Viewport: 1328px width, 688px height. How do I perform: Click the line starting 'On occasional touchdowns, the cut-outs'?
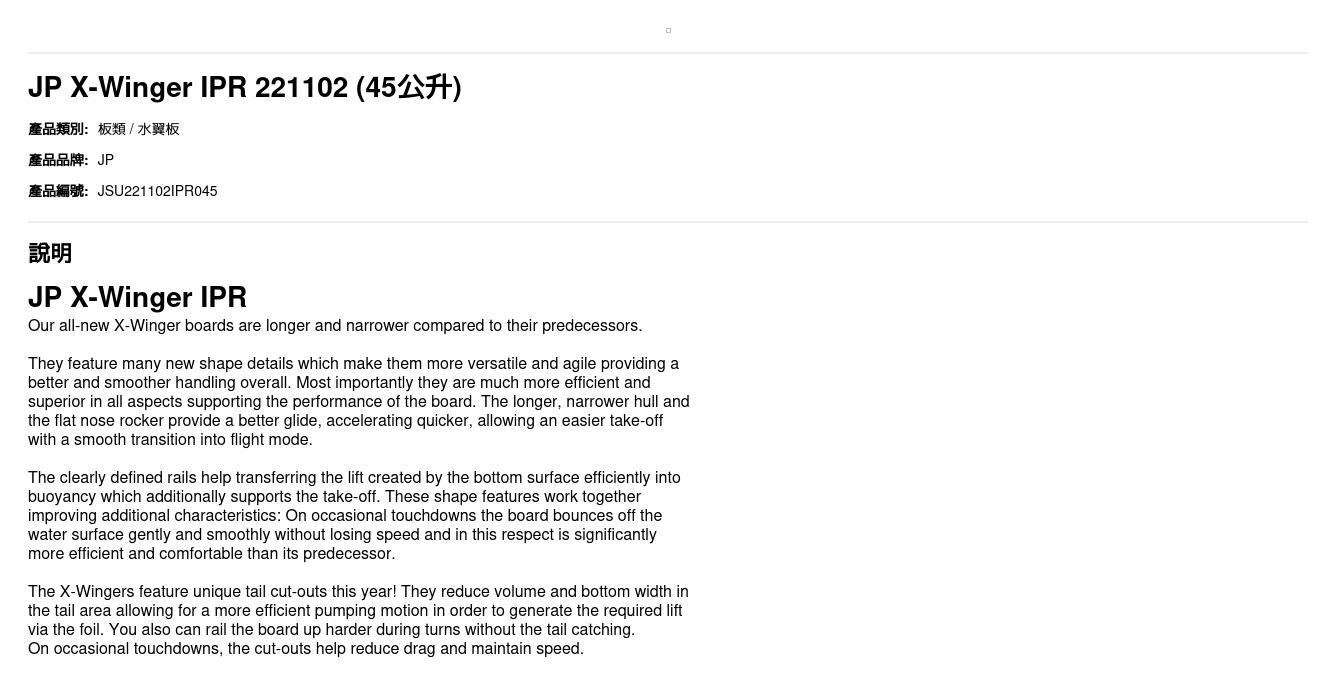pyautogui.click(x=306, y=649)
